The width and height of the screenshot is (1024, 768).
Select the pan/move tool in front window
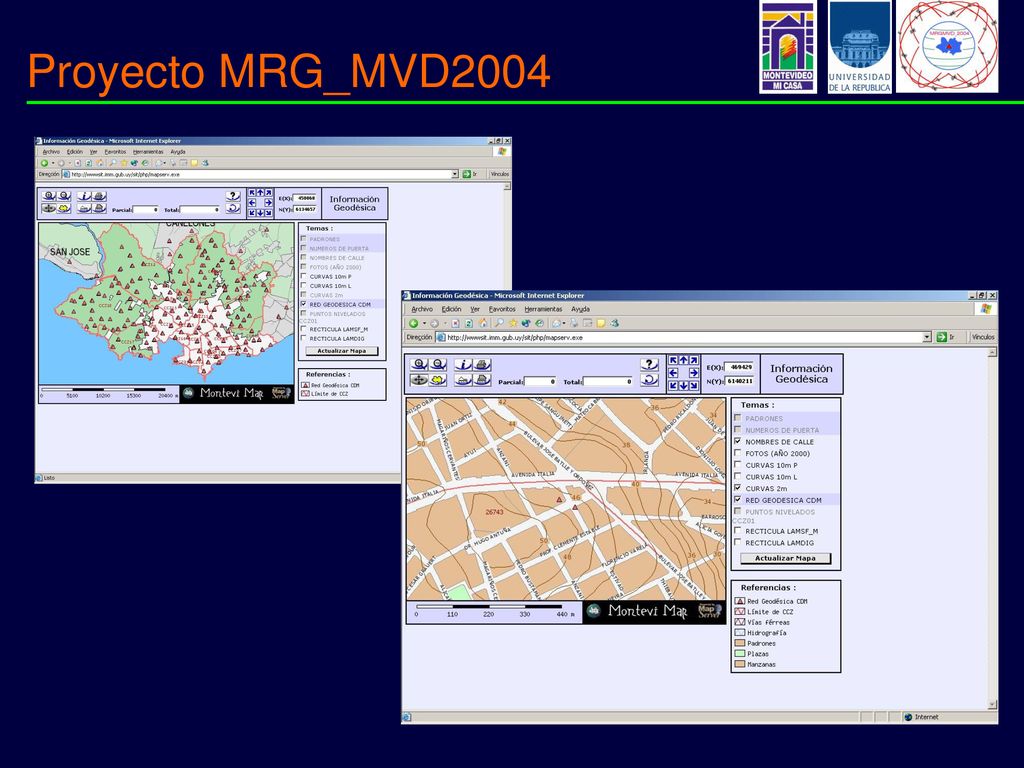[419, 380]
